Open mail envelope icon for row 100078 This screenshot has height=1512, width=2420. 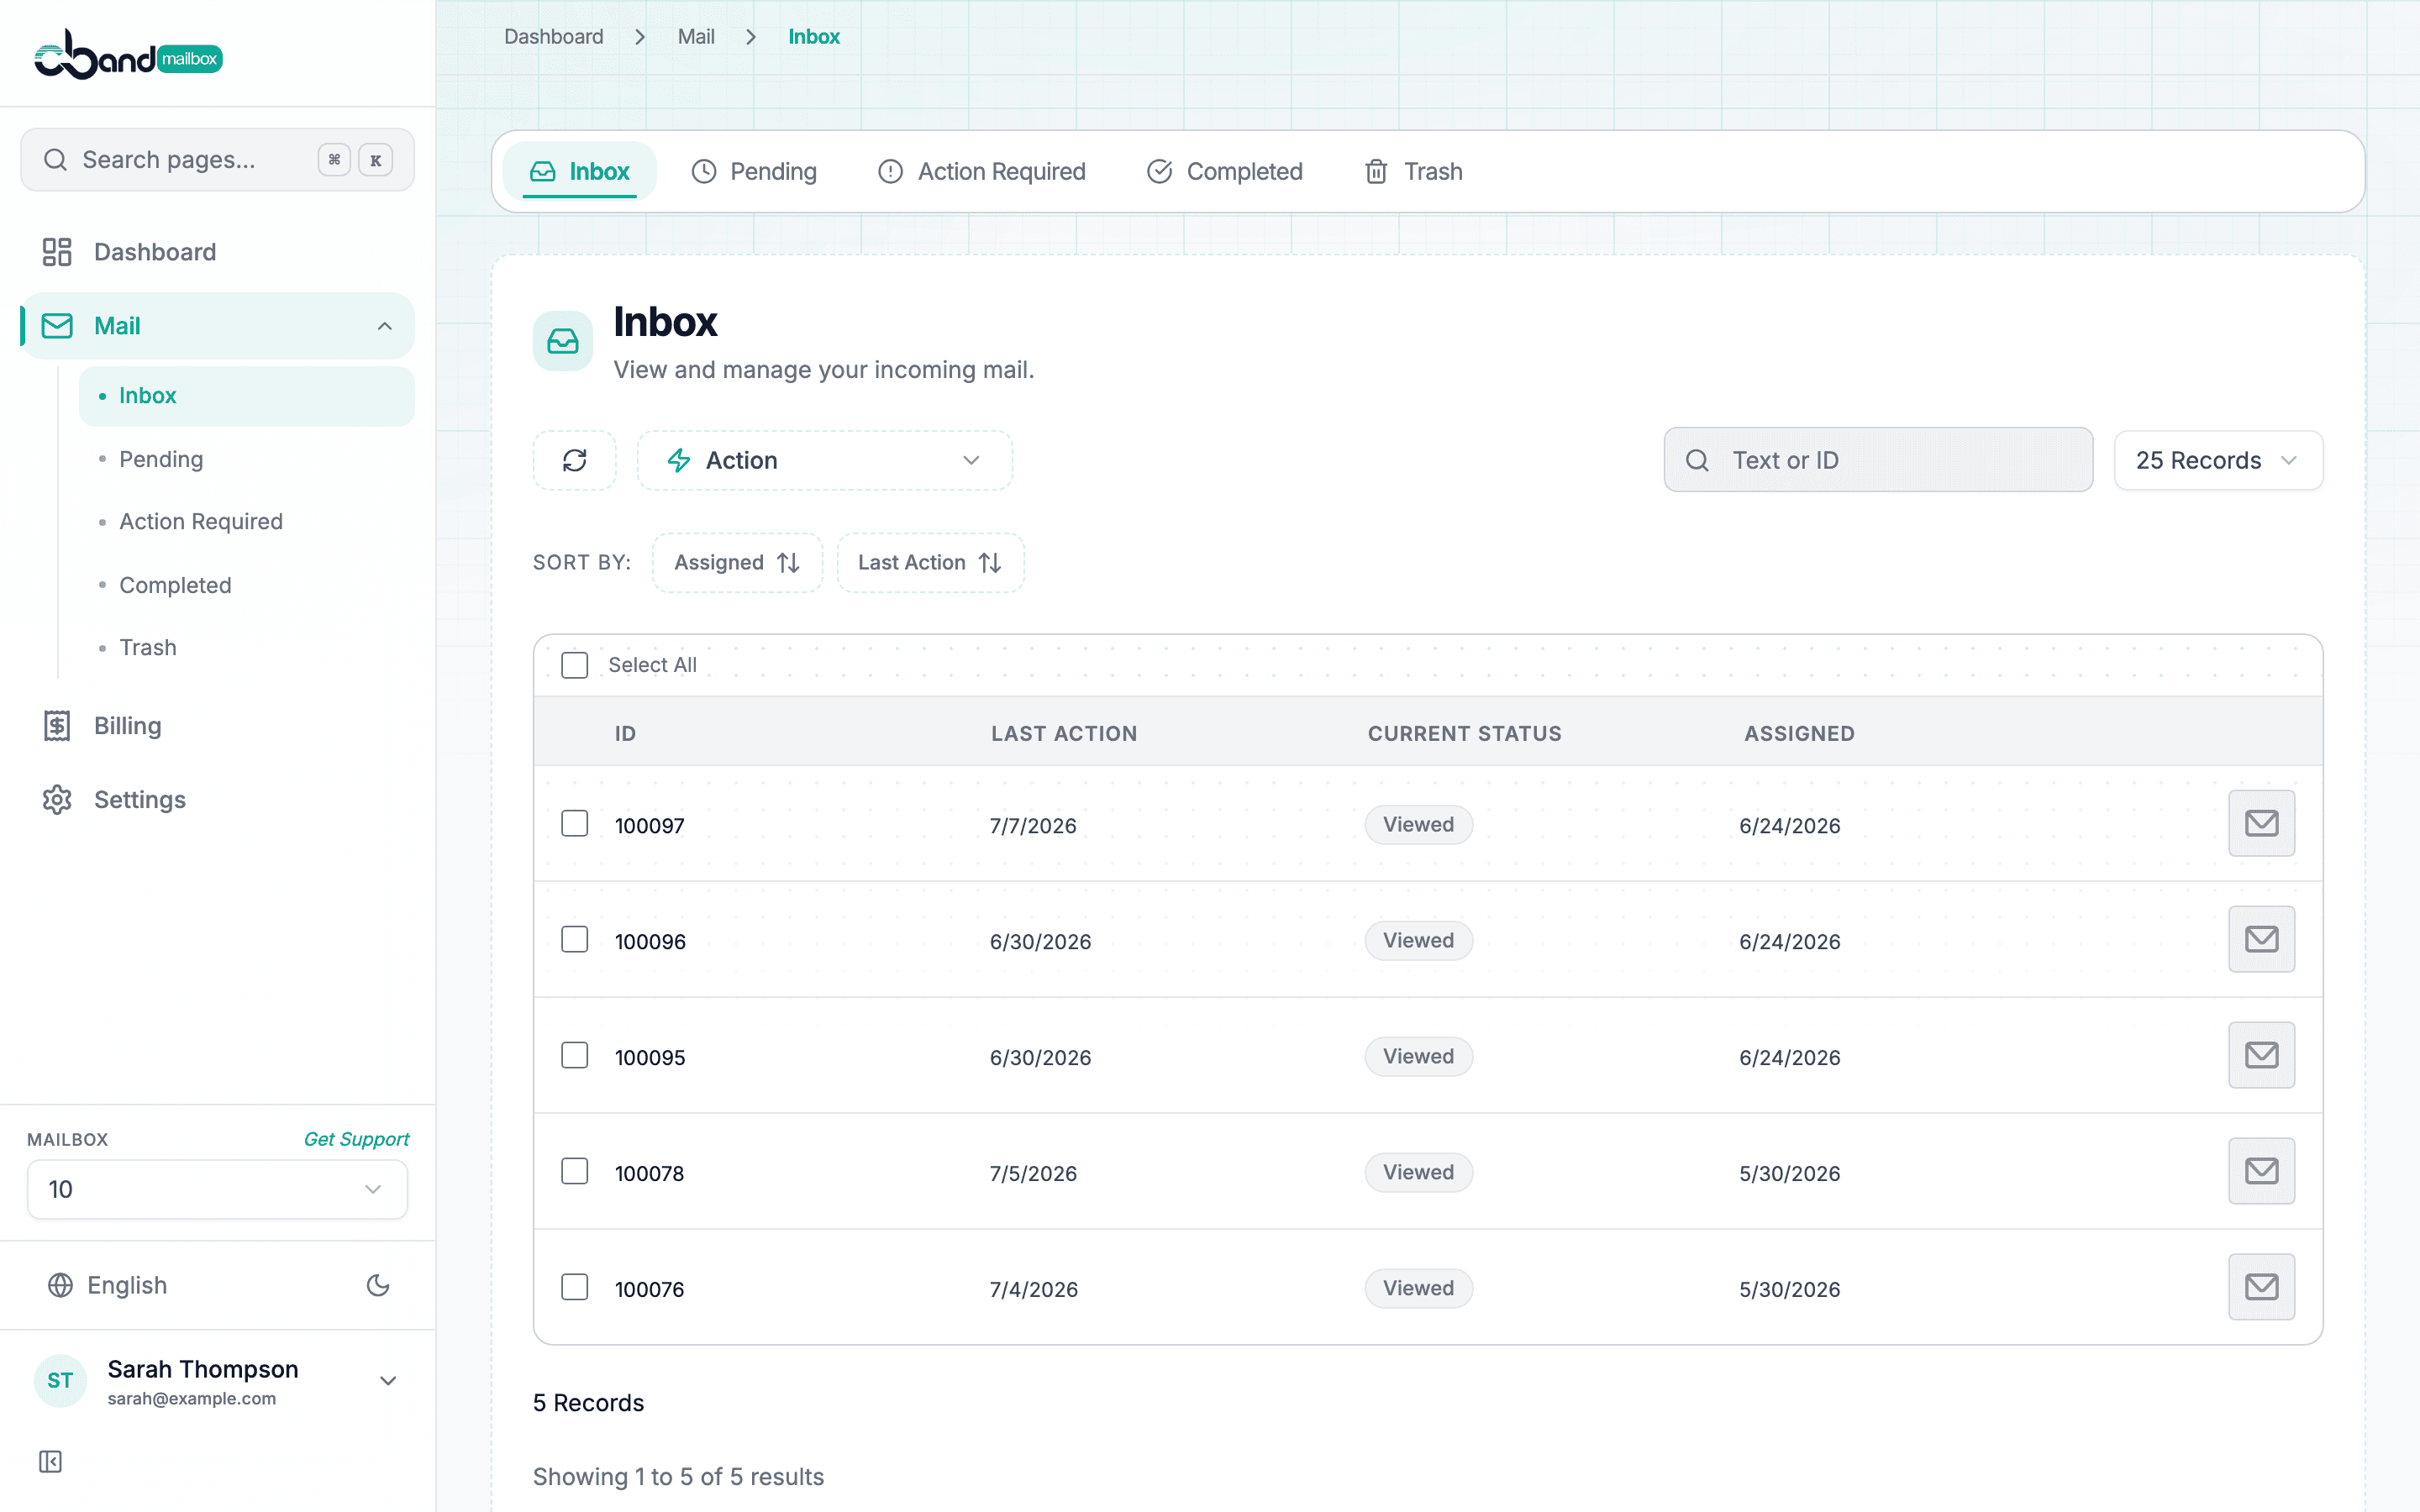2261,1171
